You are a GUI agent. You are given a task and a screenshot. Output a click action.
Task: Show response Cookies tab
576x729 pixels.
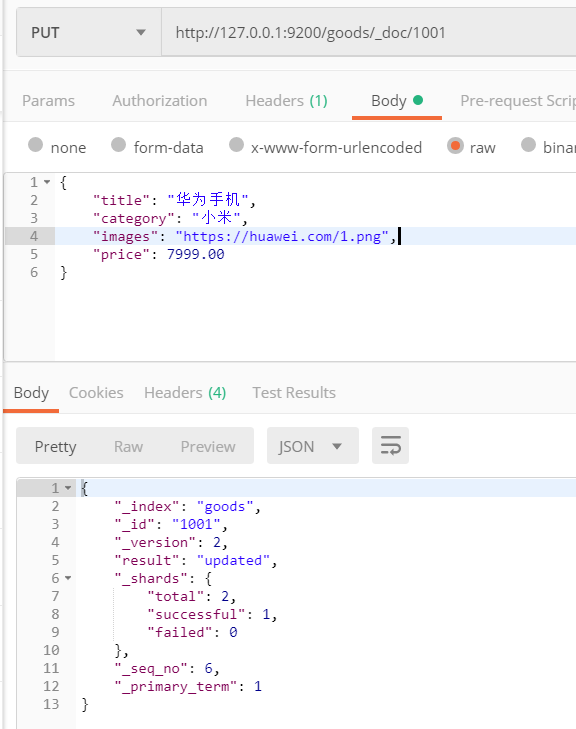coord(96,392)
